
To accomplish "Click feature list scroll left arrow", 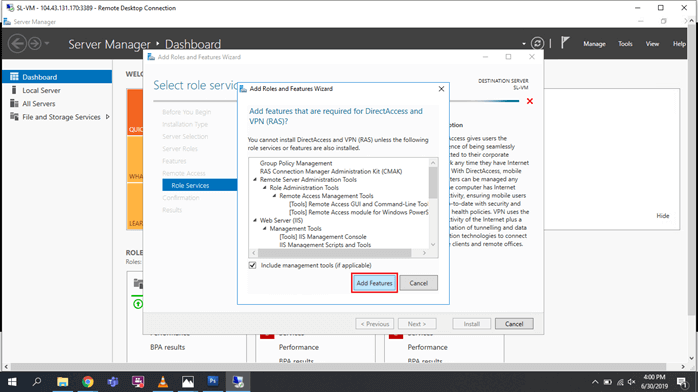I will click(254, 253).
